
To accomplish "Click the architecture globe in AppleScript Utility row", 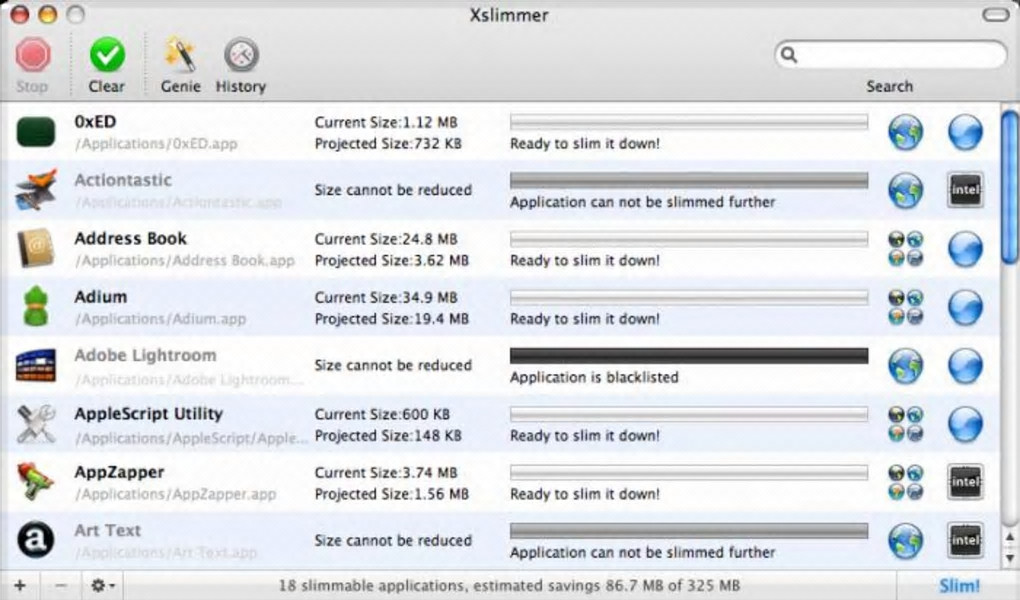I will click(965, 424).
